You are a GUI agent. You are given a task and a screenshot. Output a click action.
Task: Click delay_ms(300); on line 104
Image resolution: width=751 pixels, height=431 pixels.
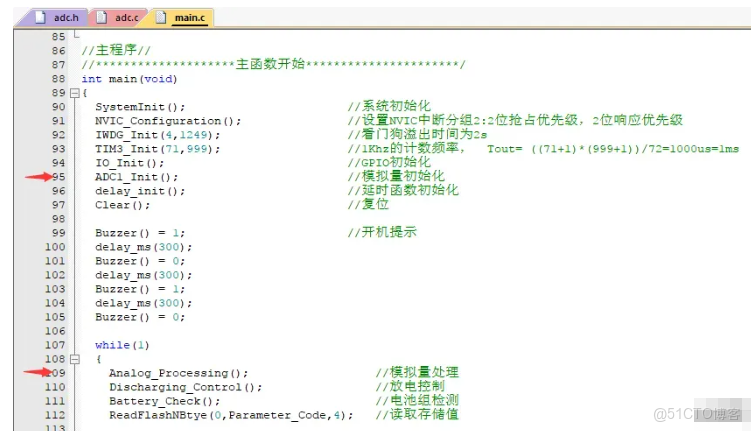[x=144, y=303]
